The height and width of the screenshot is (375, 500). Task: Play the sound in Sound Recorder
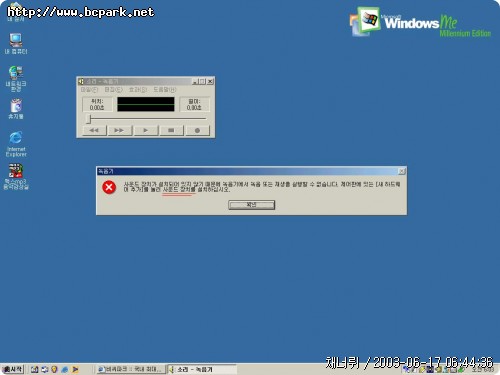(x=145, y=130)
